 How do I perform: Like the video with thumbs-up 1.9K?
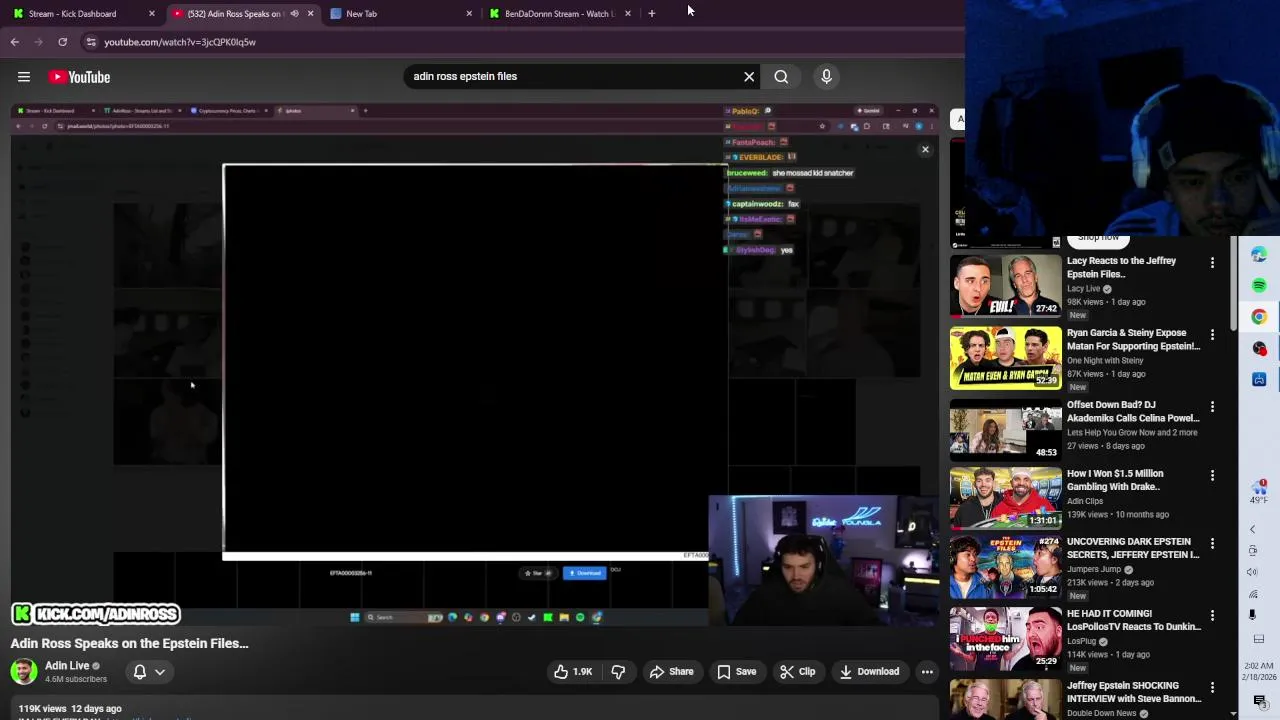[x=572, y=672]
